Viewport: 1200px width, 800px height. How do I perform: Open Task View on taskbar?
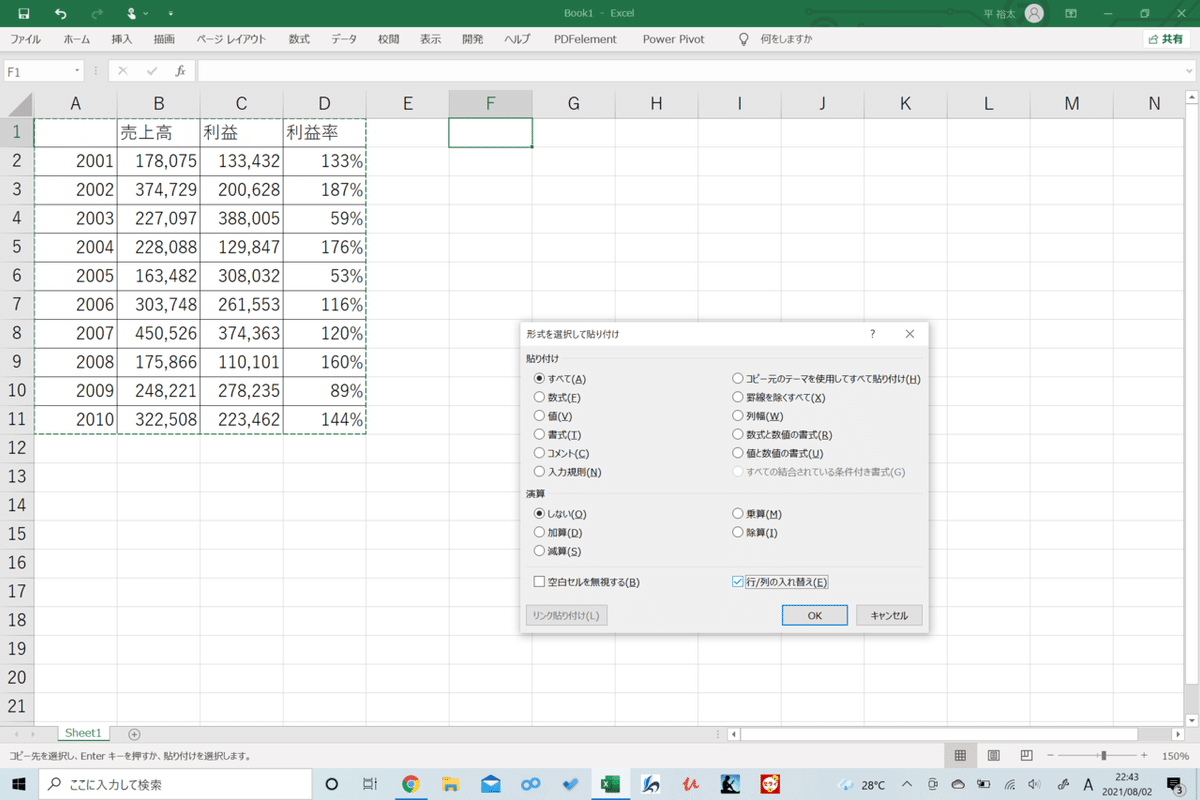[369, 784]
